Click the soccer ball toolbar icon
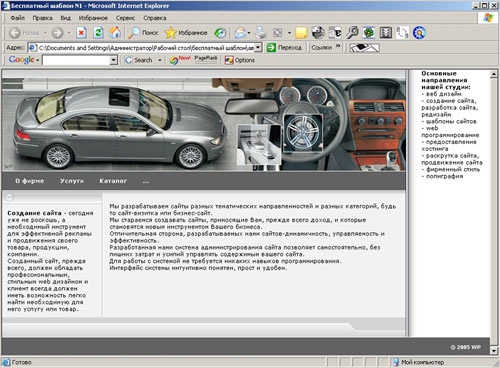The image size is (500, 368). [318, 33]
